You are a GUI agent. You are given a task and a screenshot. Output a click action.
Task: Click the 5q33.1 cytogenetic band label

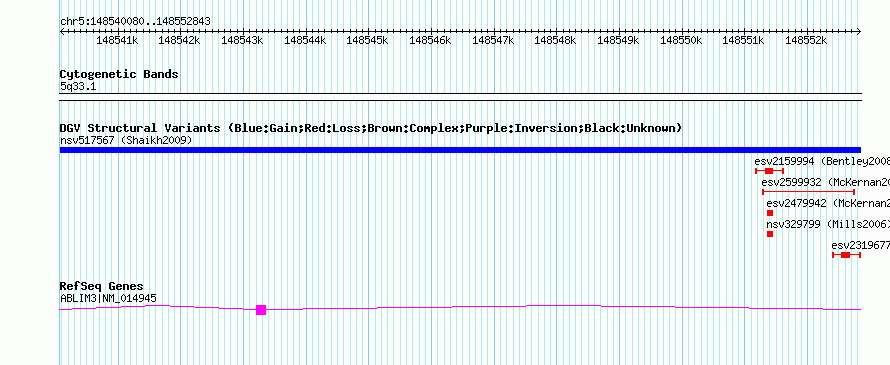(78, 86)
